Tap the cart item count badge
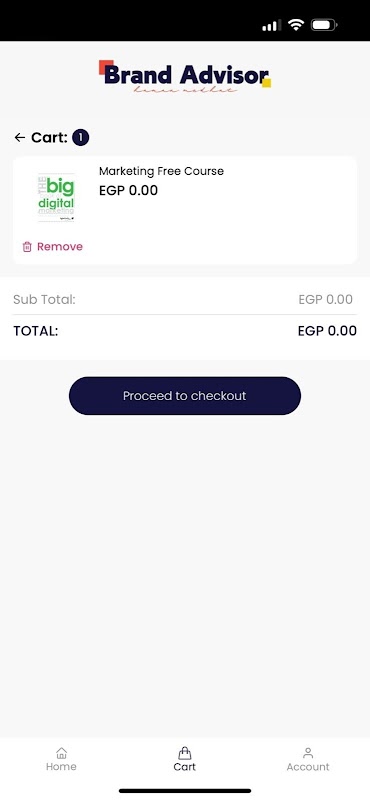The image size is (370, 800). (x=81, y=137)
